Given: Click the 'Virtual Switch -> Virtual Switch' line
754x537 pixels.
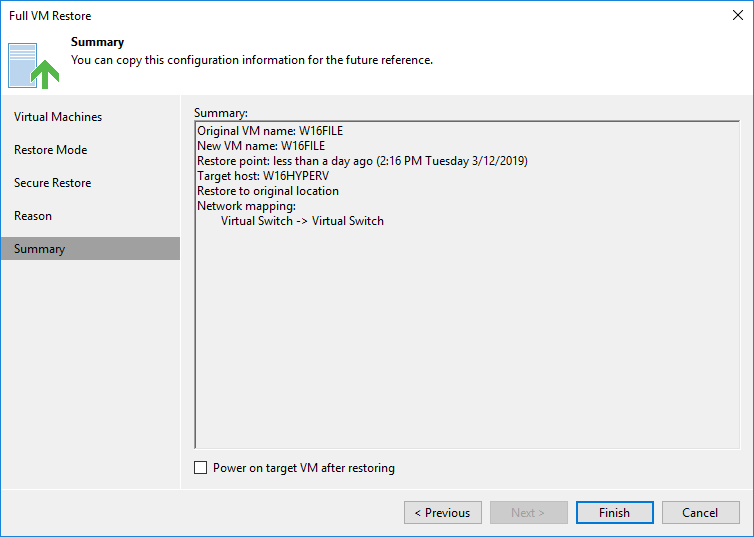Looking at the screenshot, I should 302,221.
